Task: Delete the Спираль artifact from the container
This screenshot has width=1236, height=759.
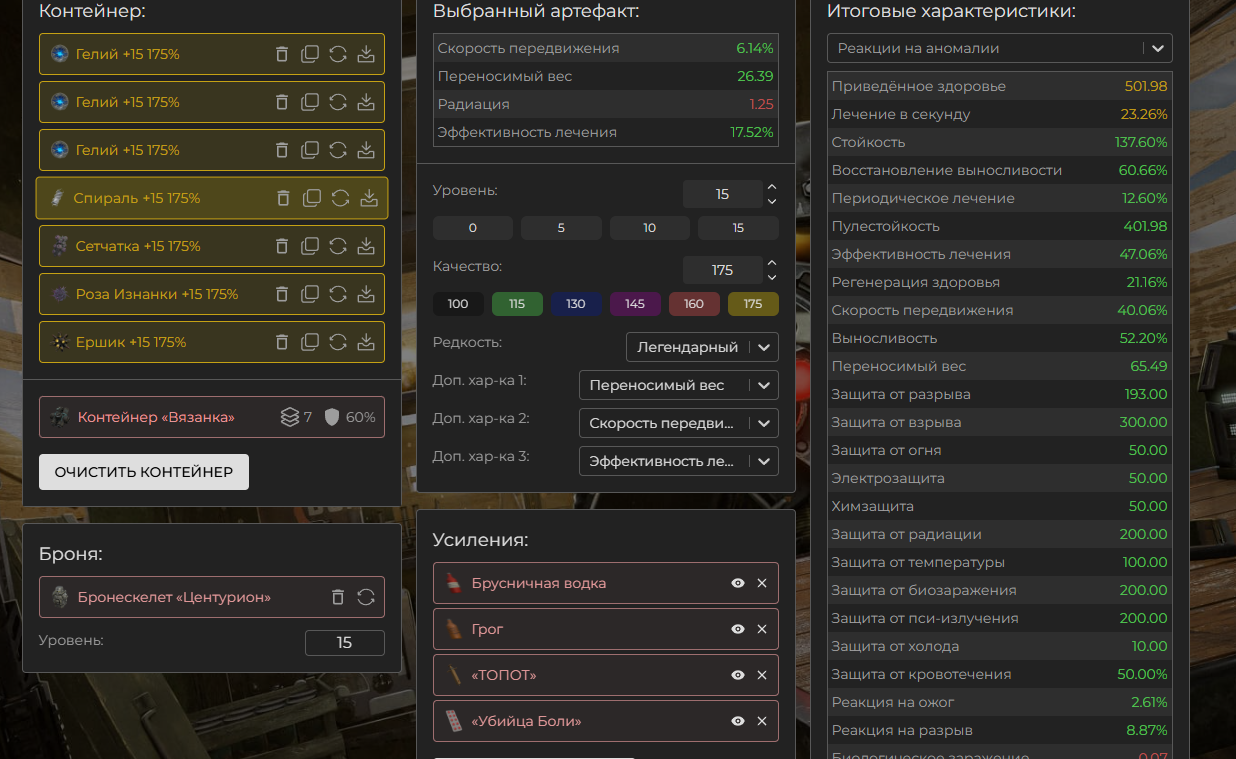Action: coord(284,198)
